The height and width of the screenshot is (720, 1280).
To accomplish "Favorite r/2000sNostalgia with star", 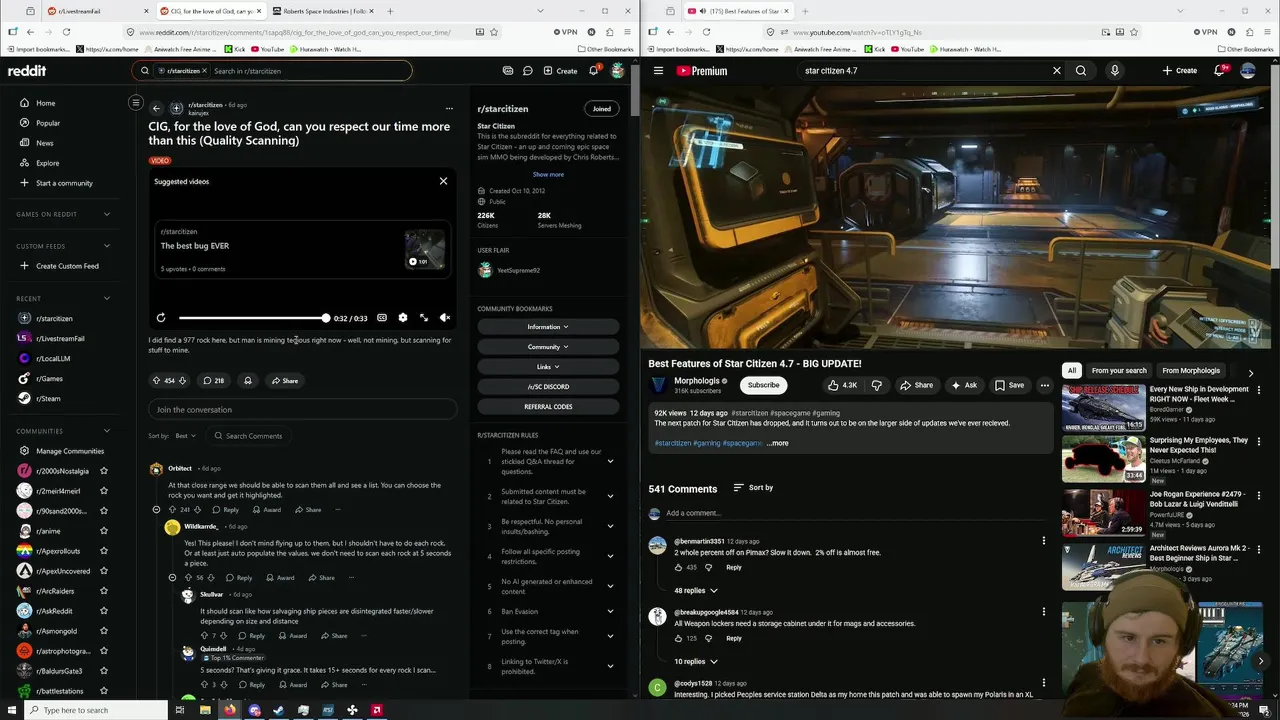I will [x=104, y=471].
